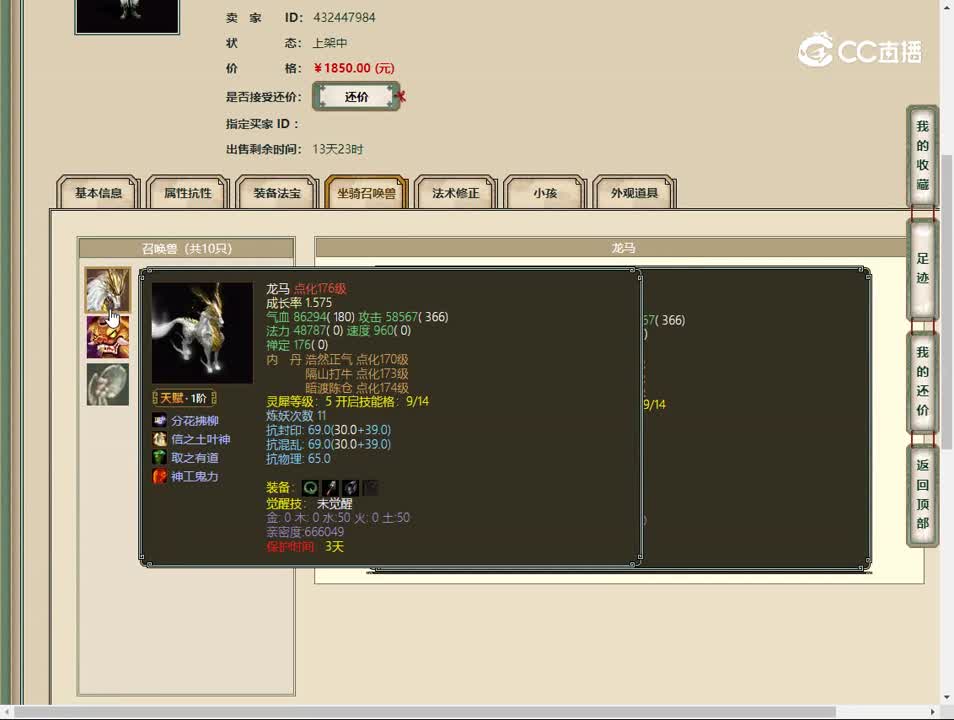The width and height of the screenshot is (954, 720).
Task: Click the 还价 counter-offer button
Action: 355,96
